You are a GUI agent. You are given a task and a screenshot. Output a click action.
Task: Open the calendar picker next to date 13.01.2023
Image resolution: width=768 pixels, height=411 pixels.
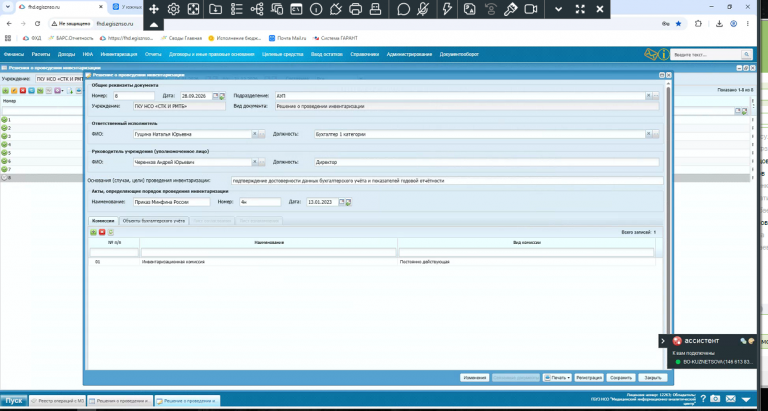[342, 202]
